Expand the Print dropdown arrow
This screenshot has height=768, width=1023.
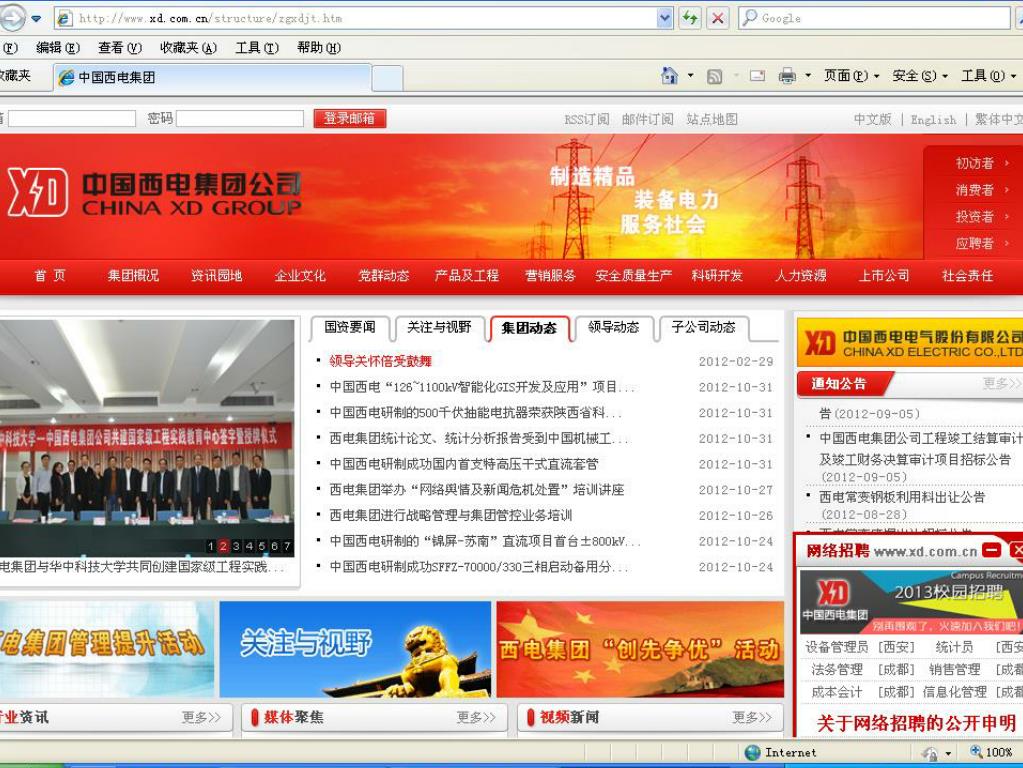click(x=808, y=76)
